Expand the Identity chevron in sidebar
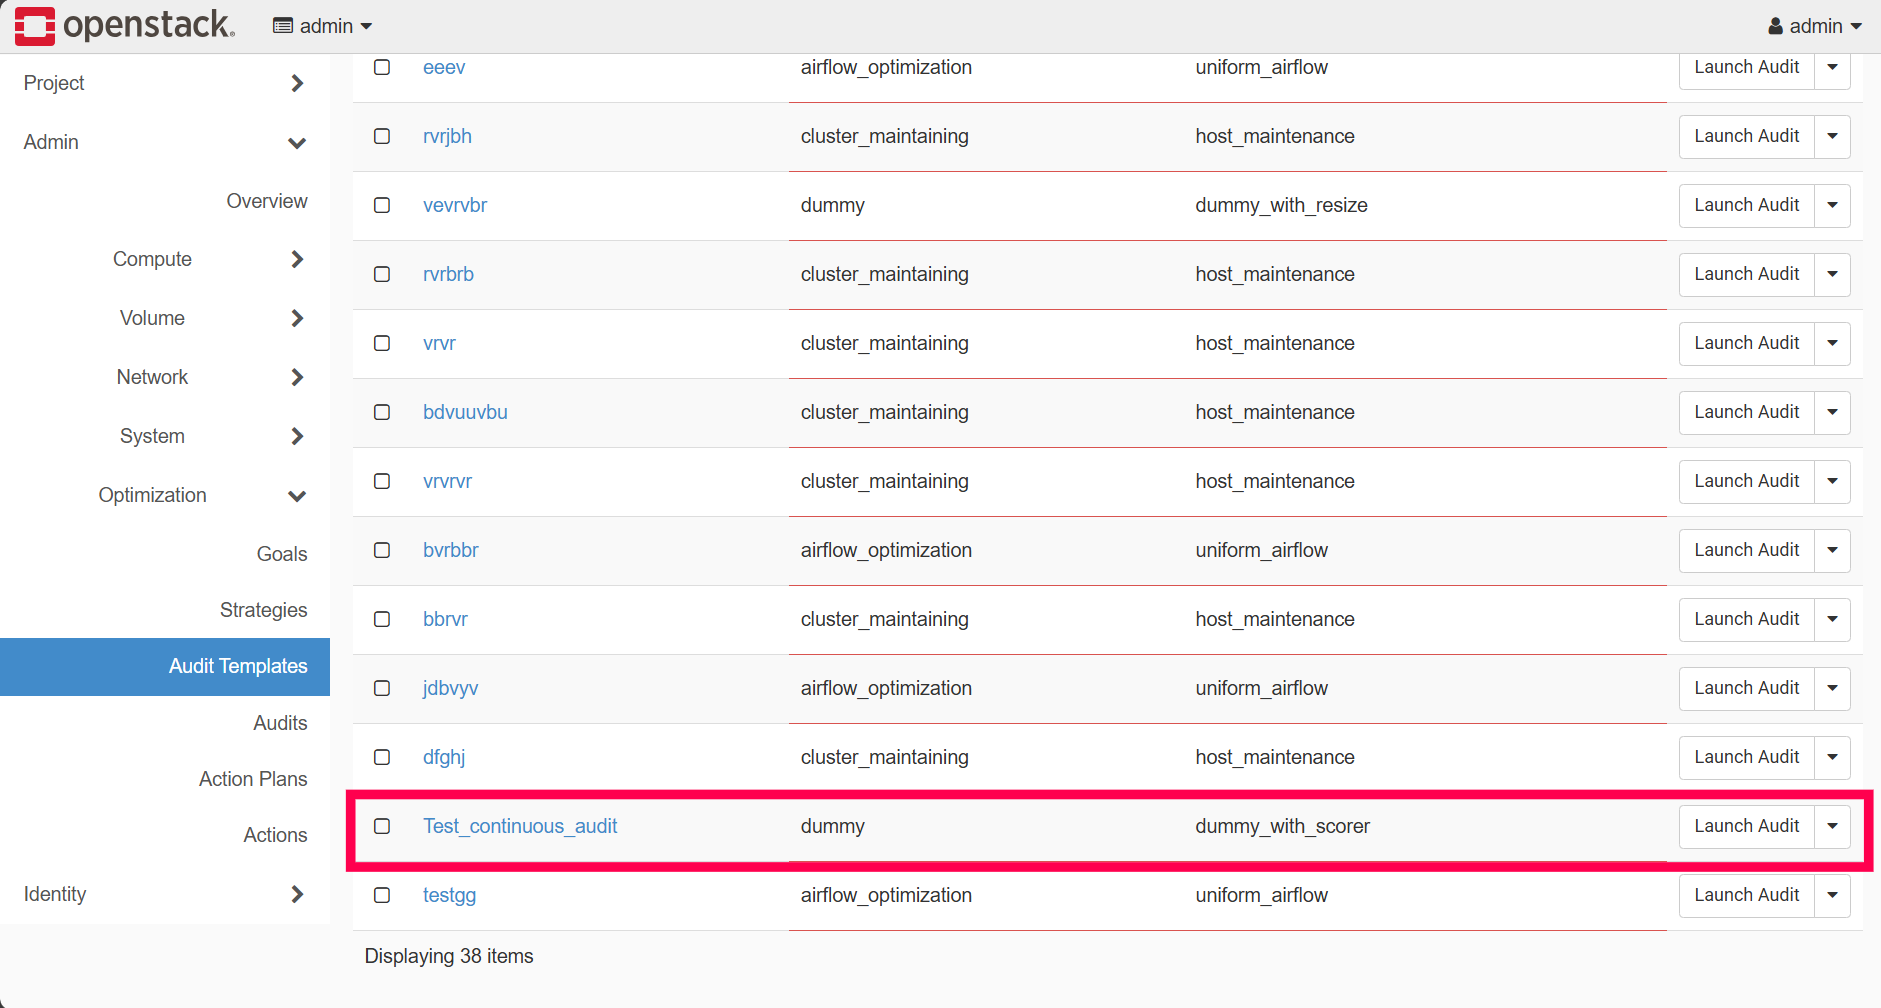This screenshot has height=1008, width=1881. coord(296,894)
